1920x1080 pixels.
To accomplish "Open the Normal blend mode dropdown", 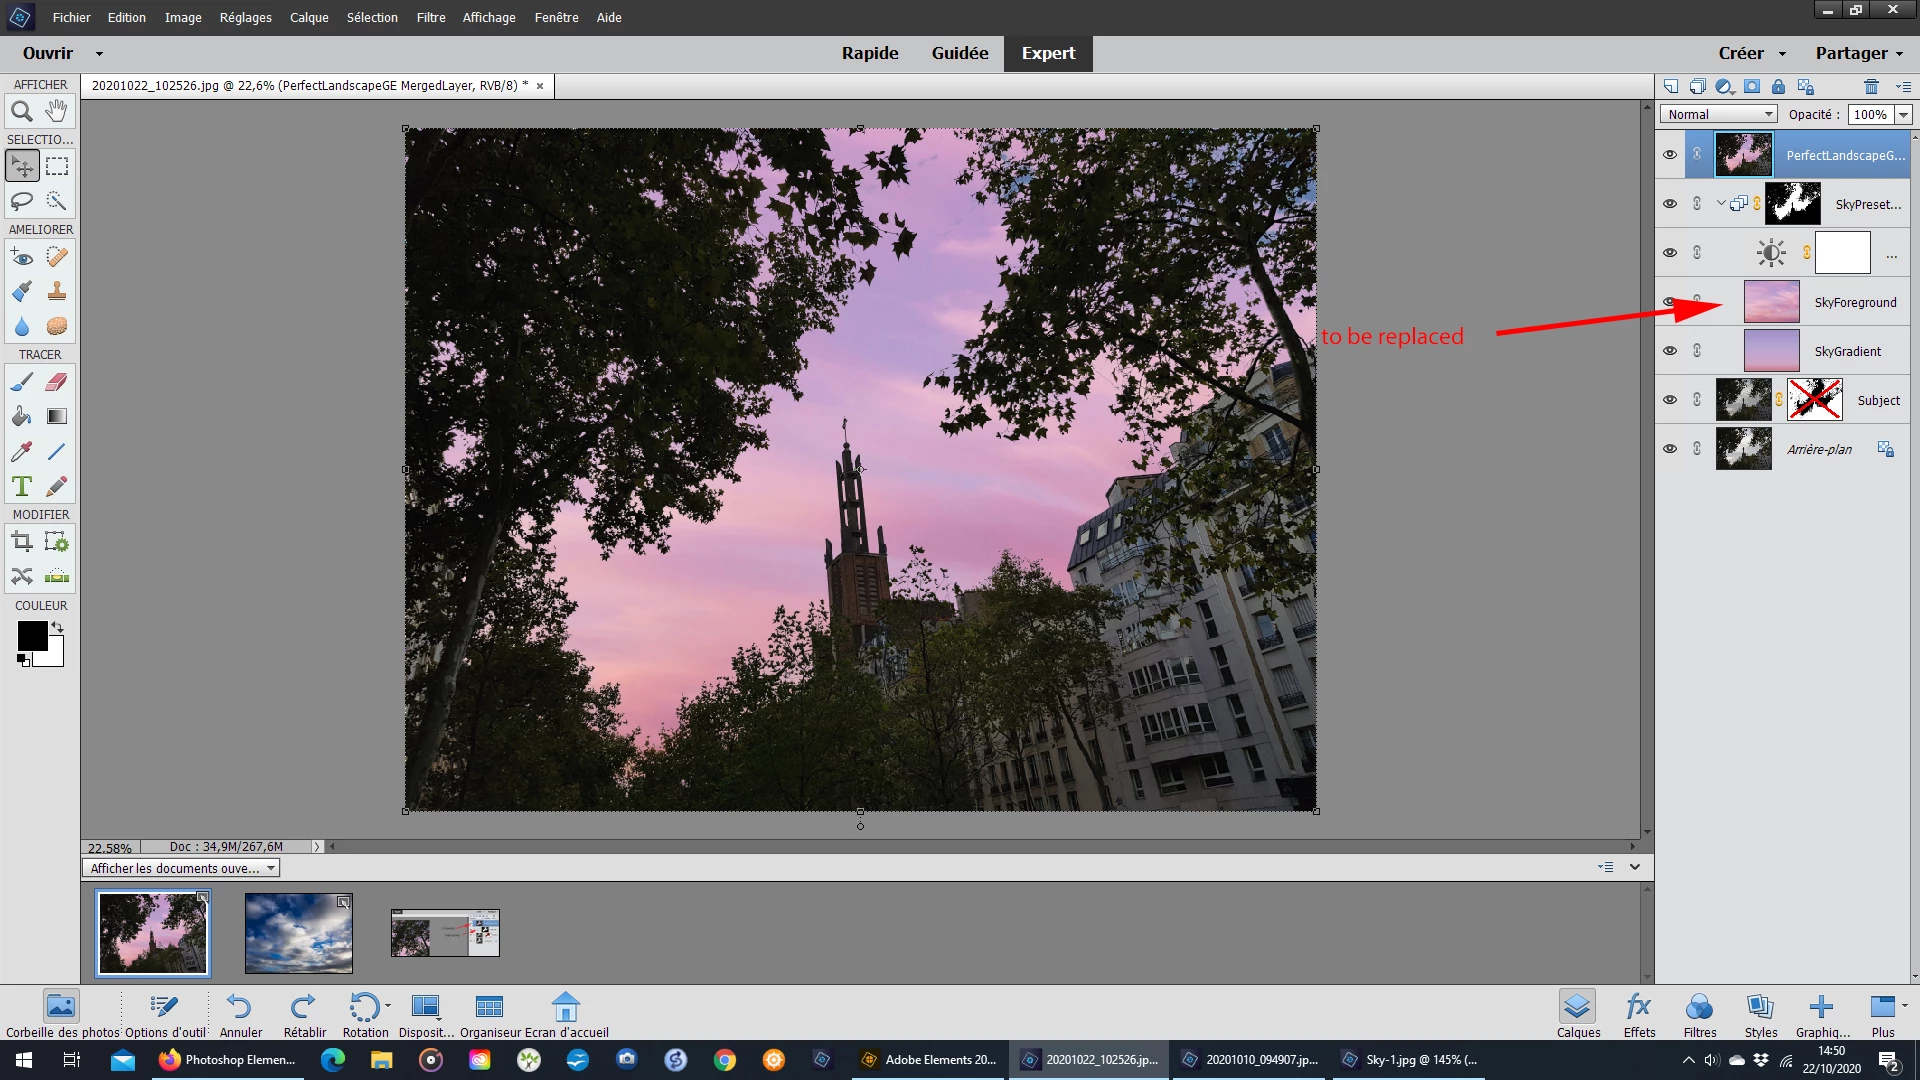I will coord(1718,114).
